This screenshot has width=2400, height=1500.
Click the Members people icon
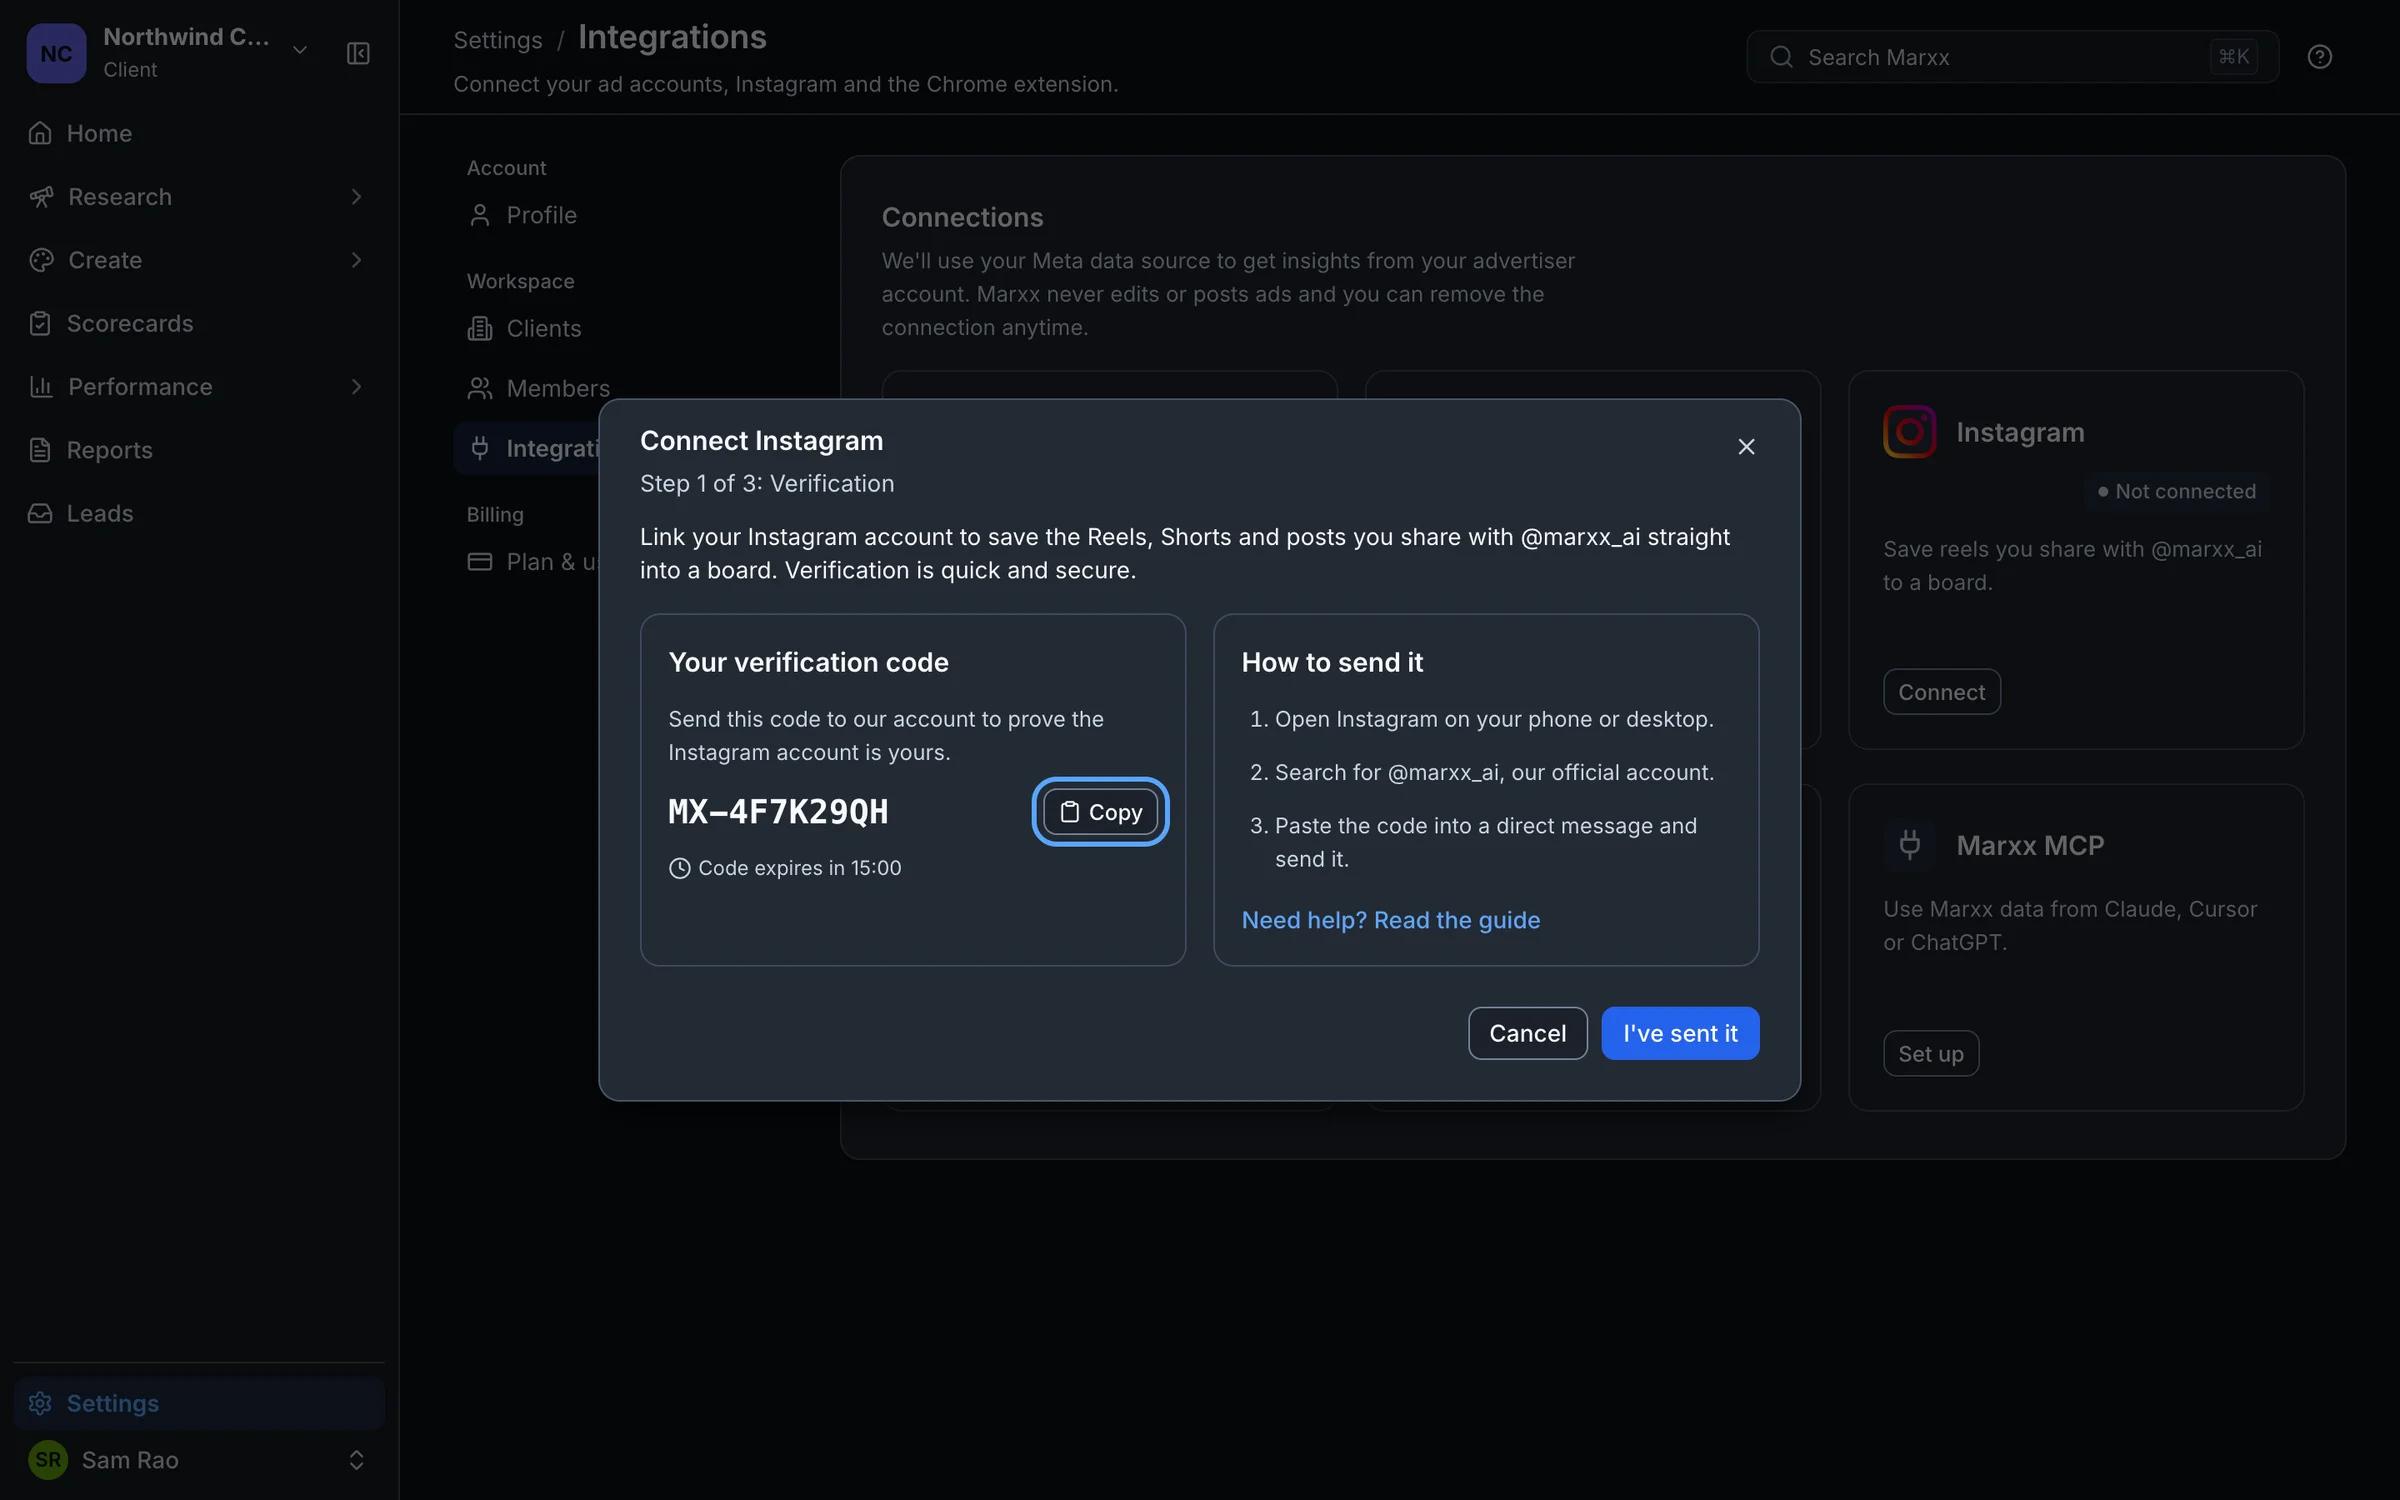[479, 388]
